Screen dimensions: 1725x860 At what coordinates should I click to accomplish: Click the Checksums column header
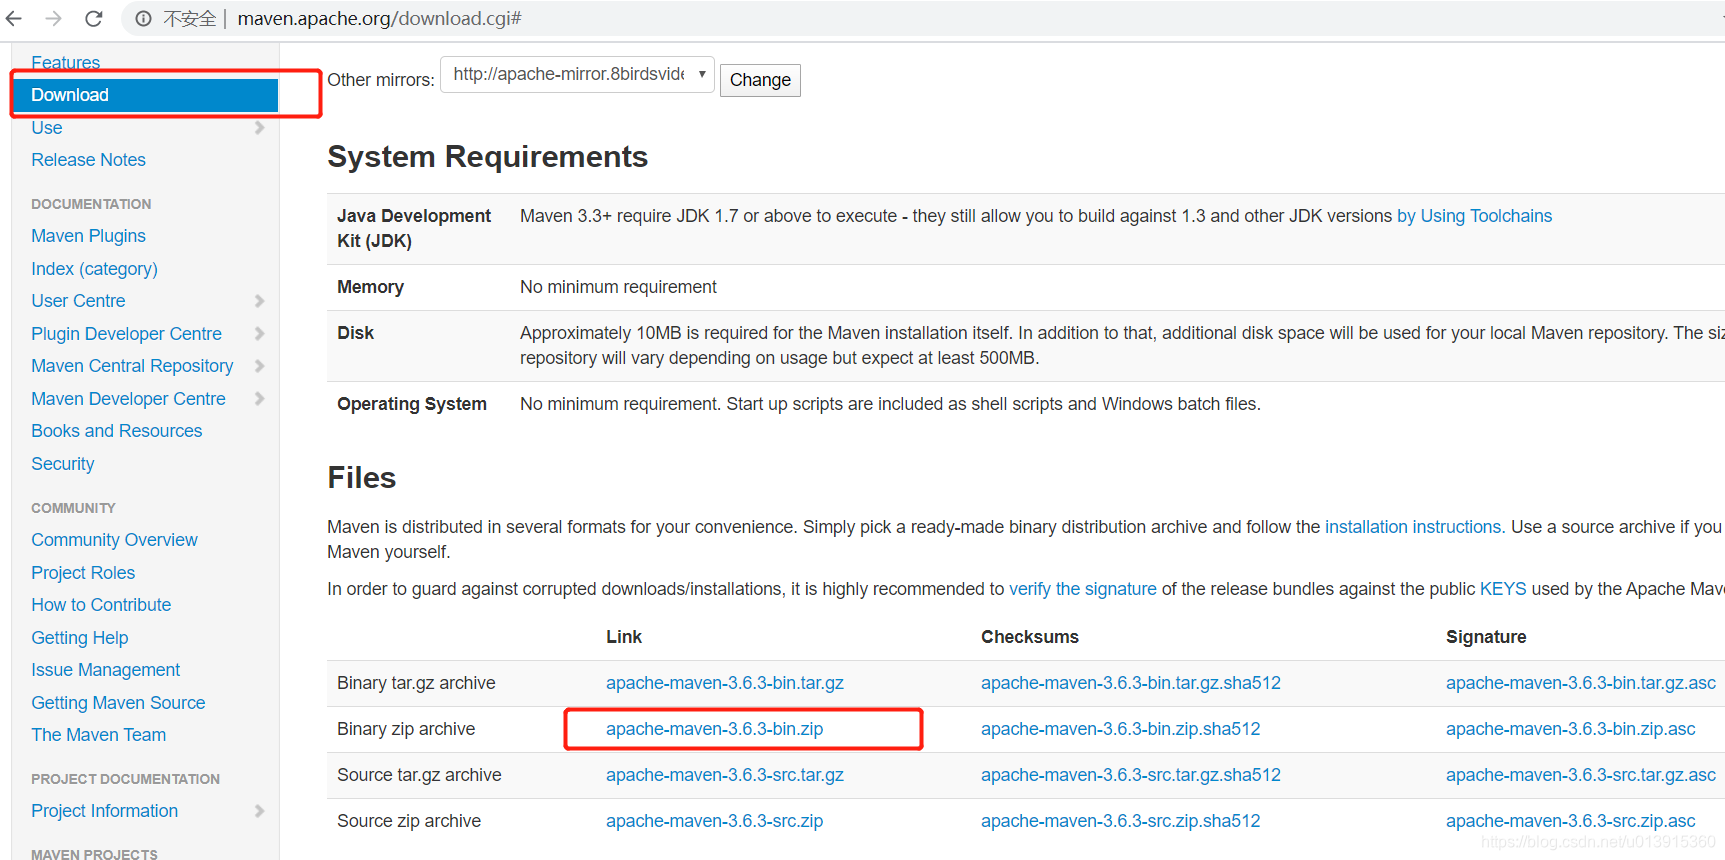pos(1029,637)
